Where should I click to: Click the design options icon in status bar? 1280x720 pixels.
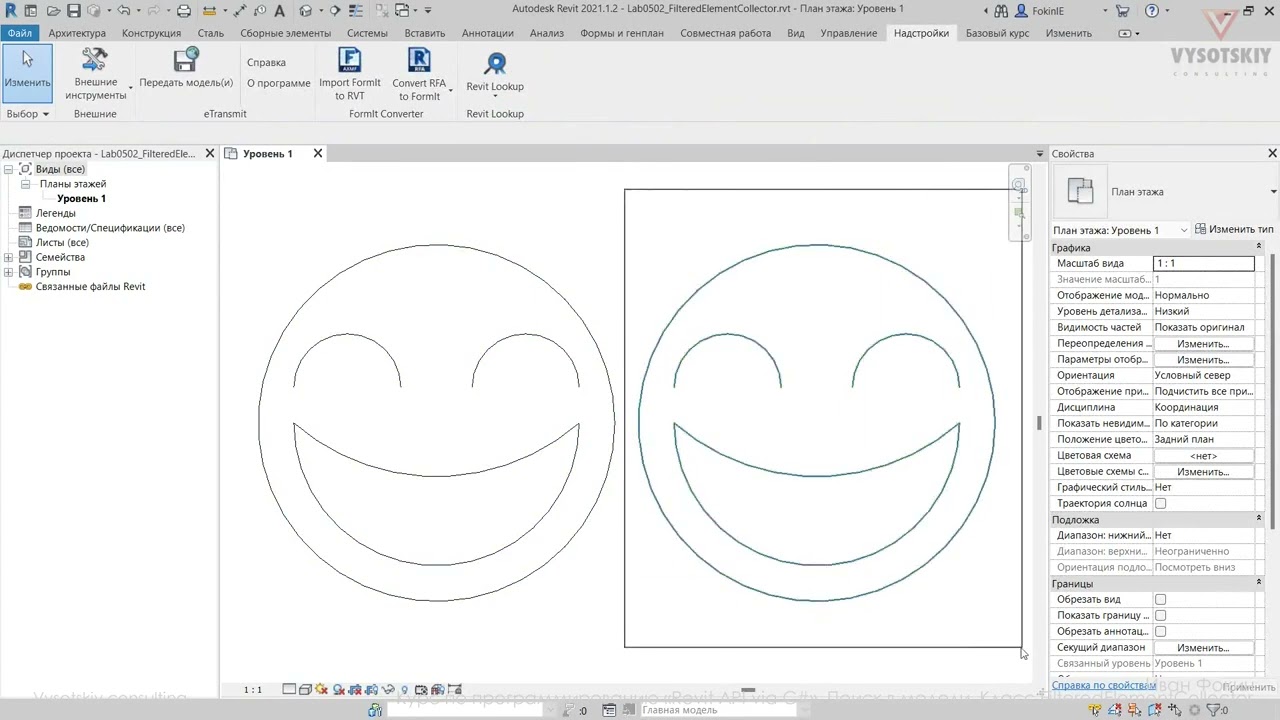[x=609, y=710]
